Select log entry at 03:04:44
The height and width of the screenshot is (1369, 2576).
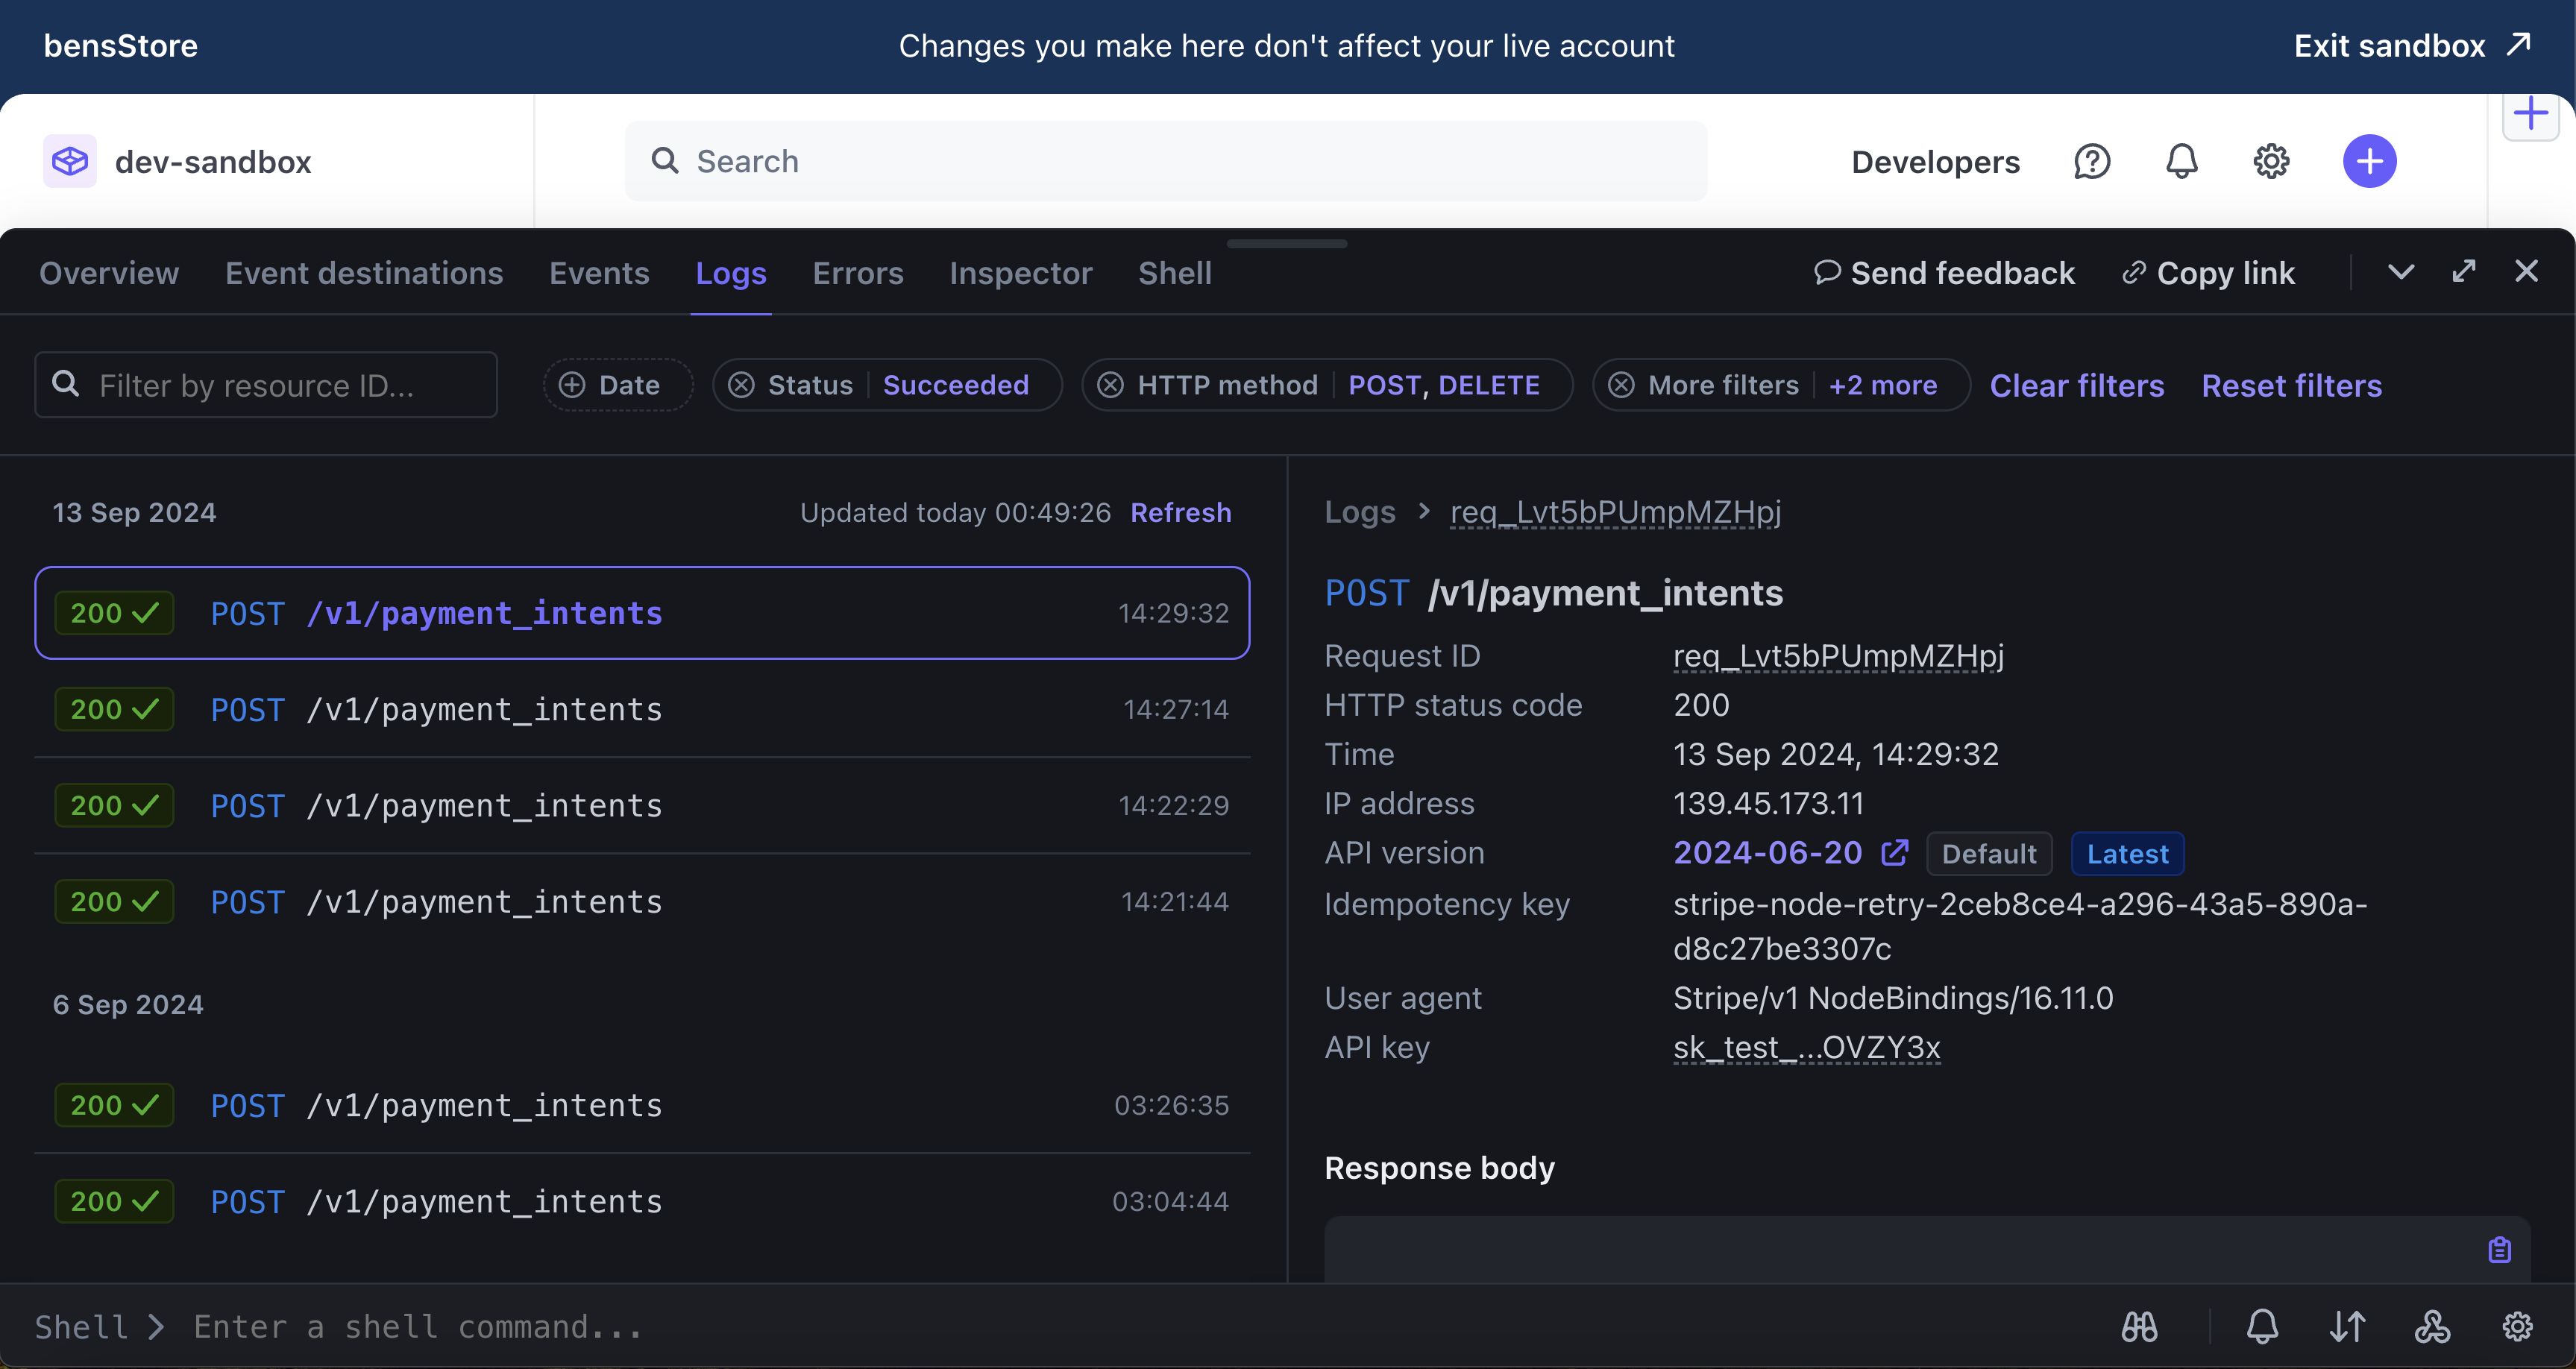pyautogui.click(x=642, y=1201)
